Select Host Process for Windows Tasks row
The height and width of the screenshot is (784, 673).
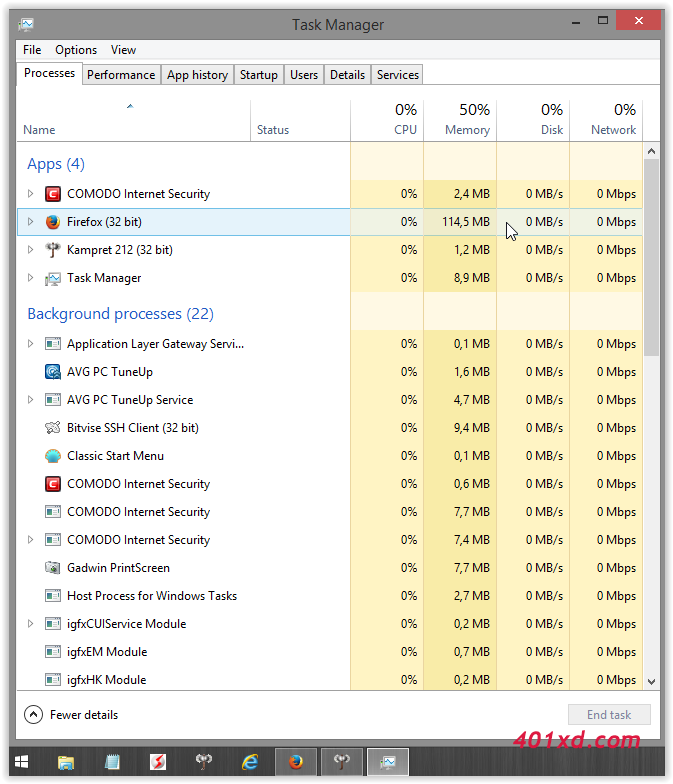[x=330, y=596]
